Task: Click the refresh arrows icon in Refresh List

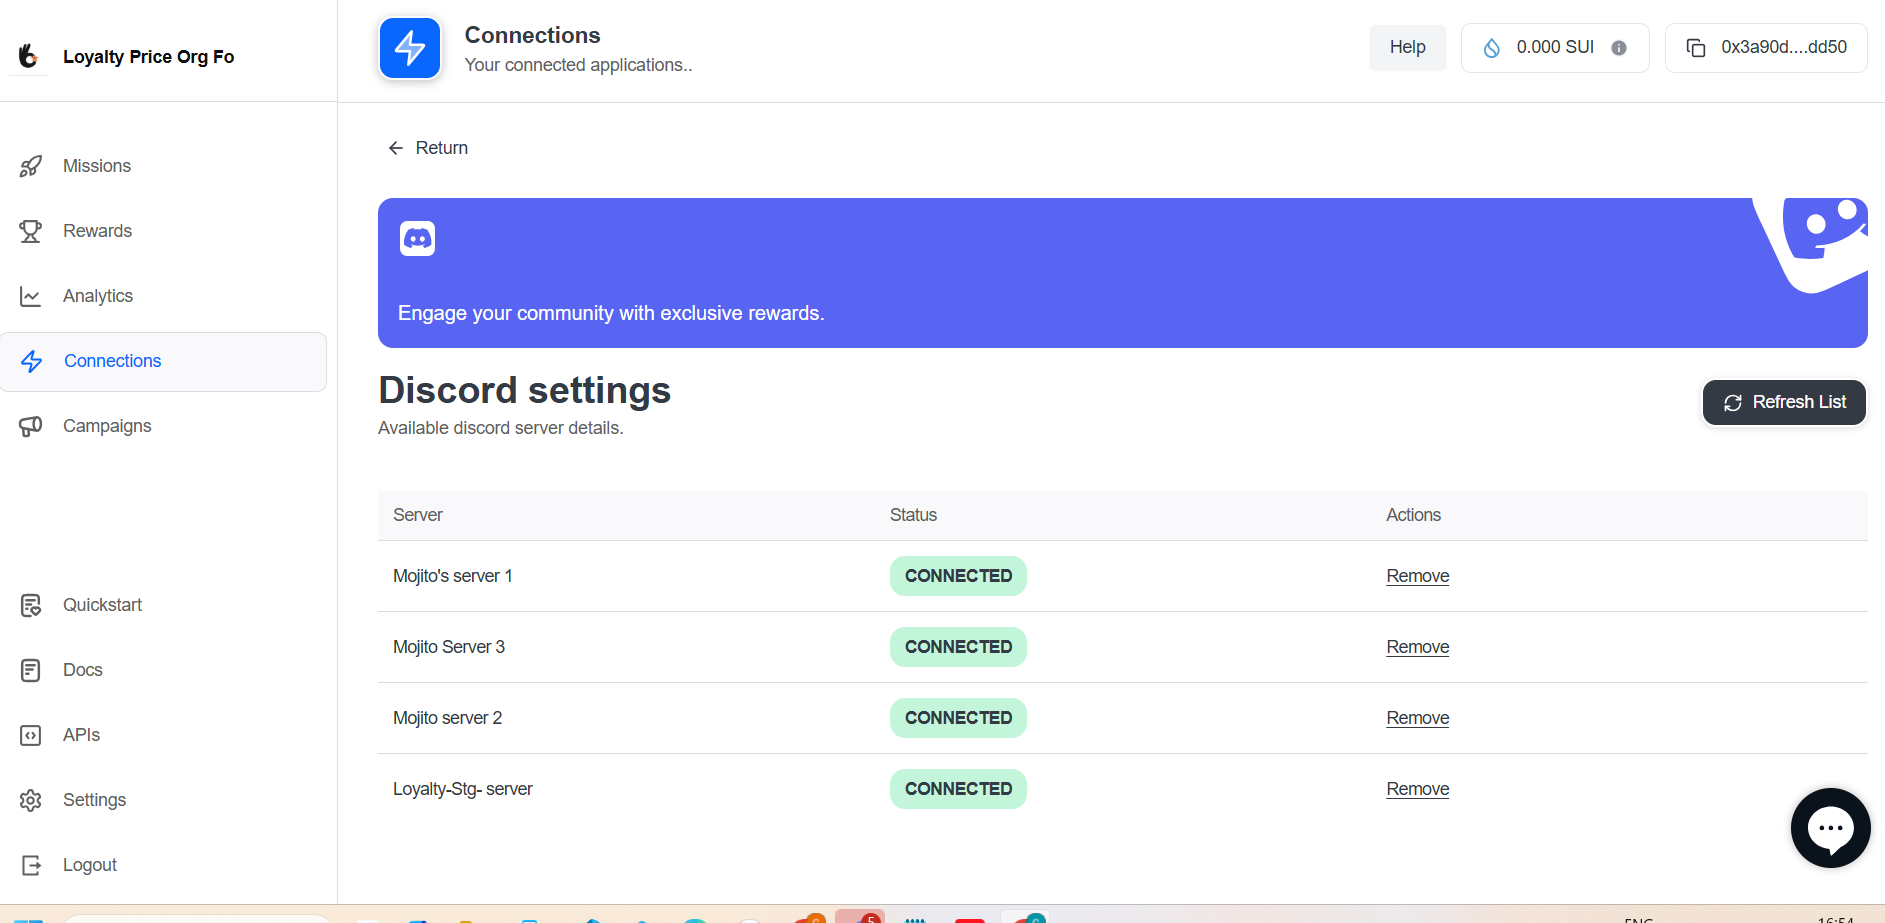Action: (1733, 402)
